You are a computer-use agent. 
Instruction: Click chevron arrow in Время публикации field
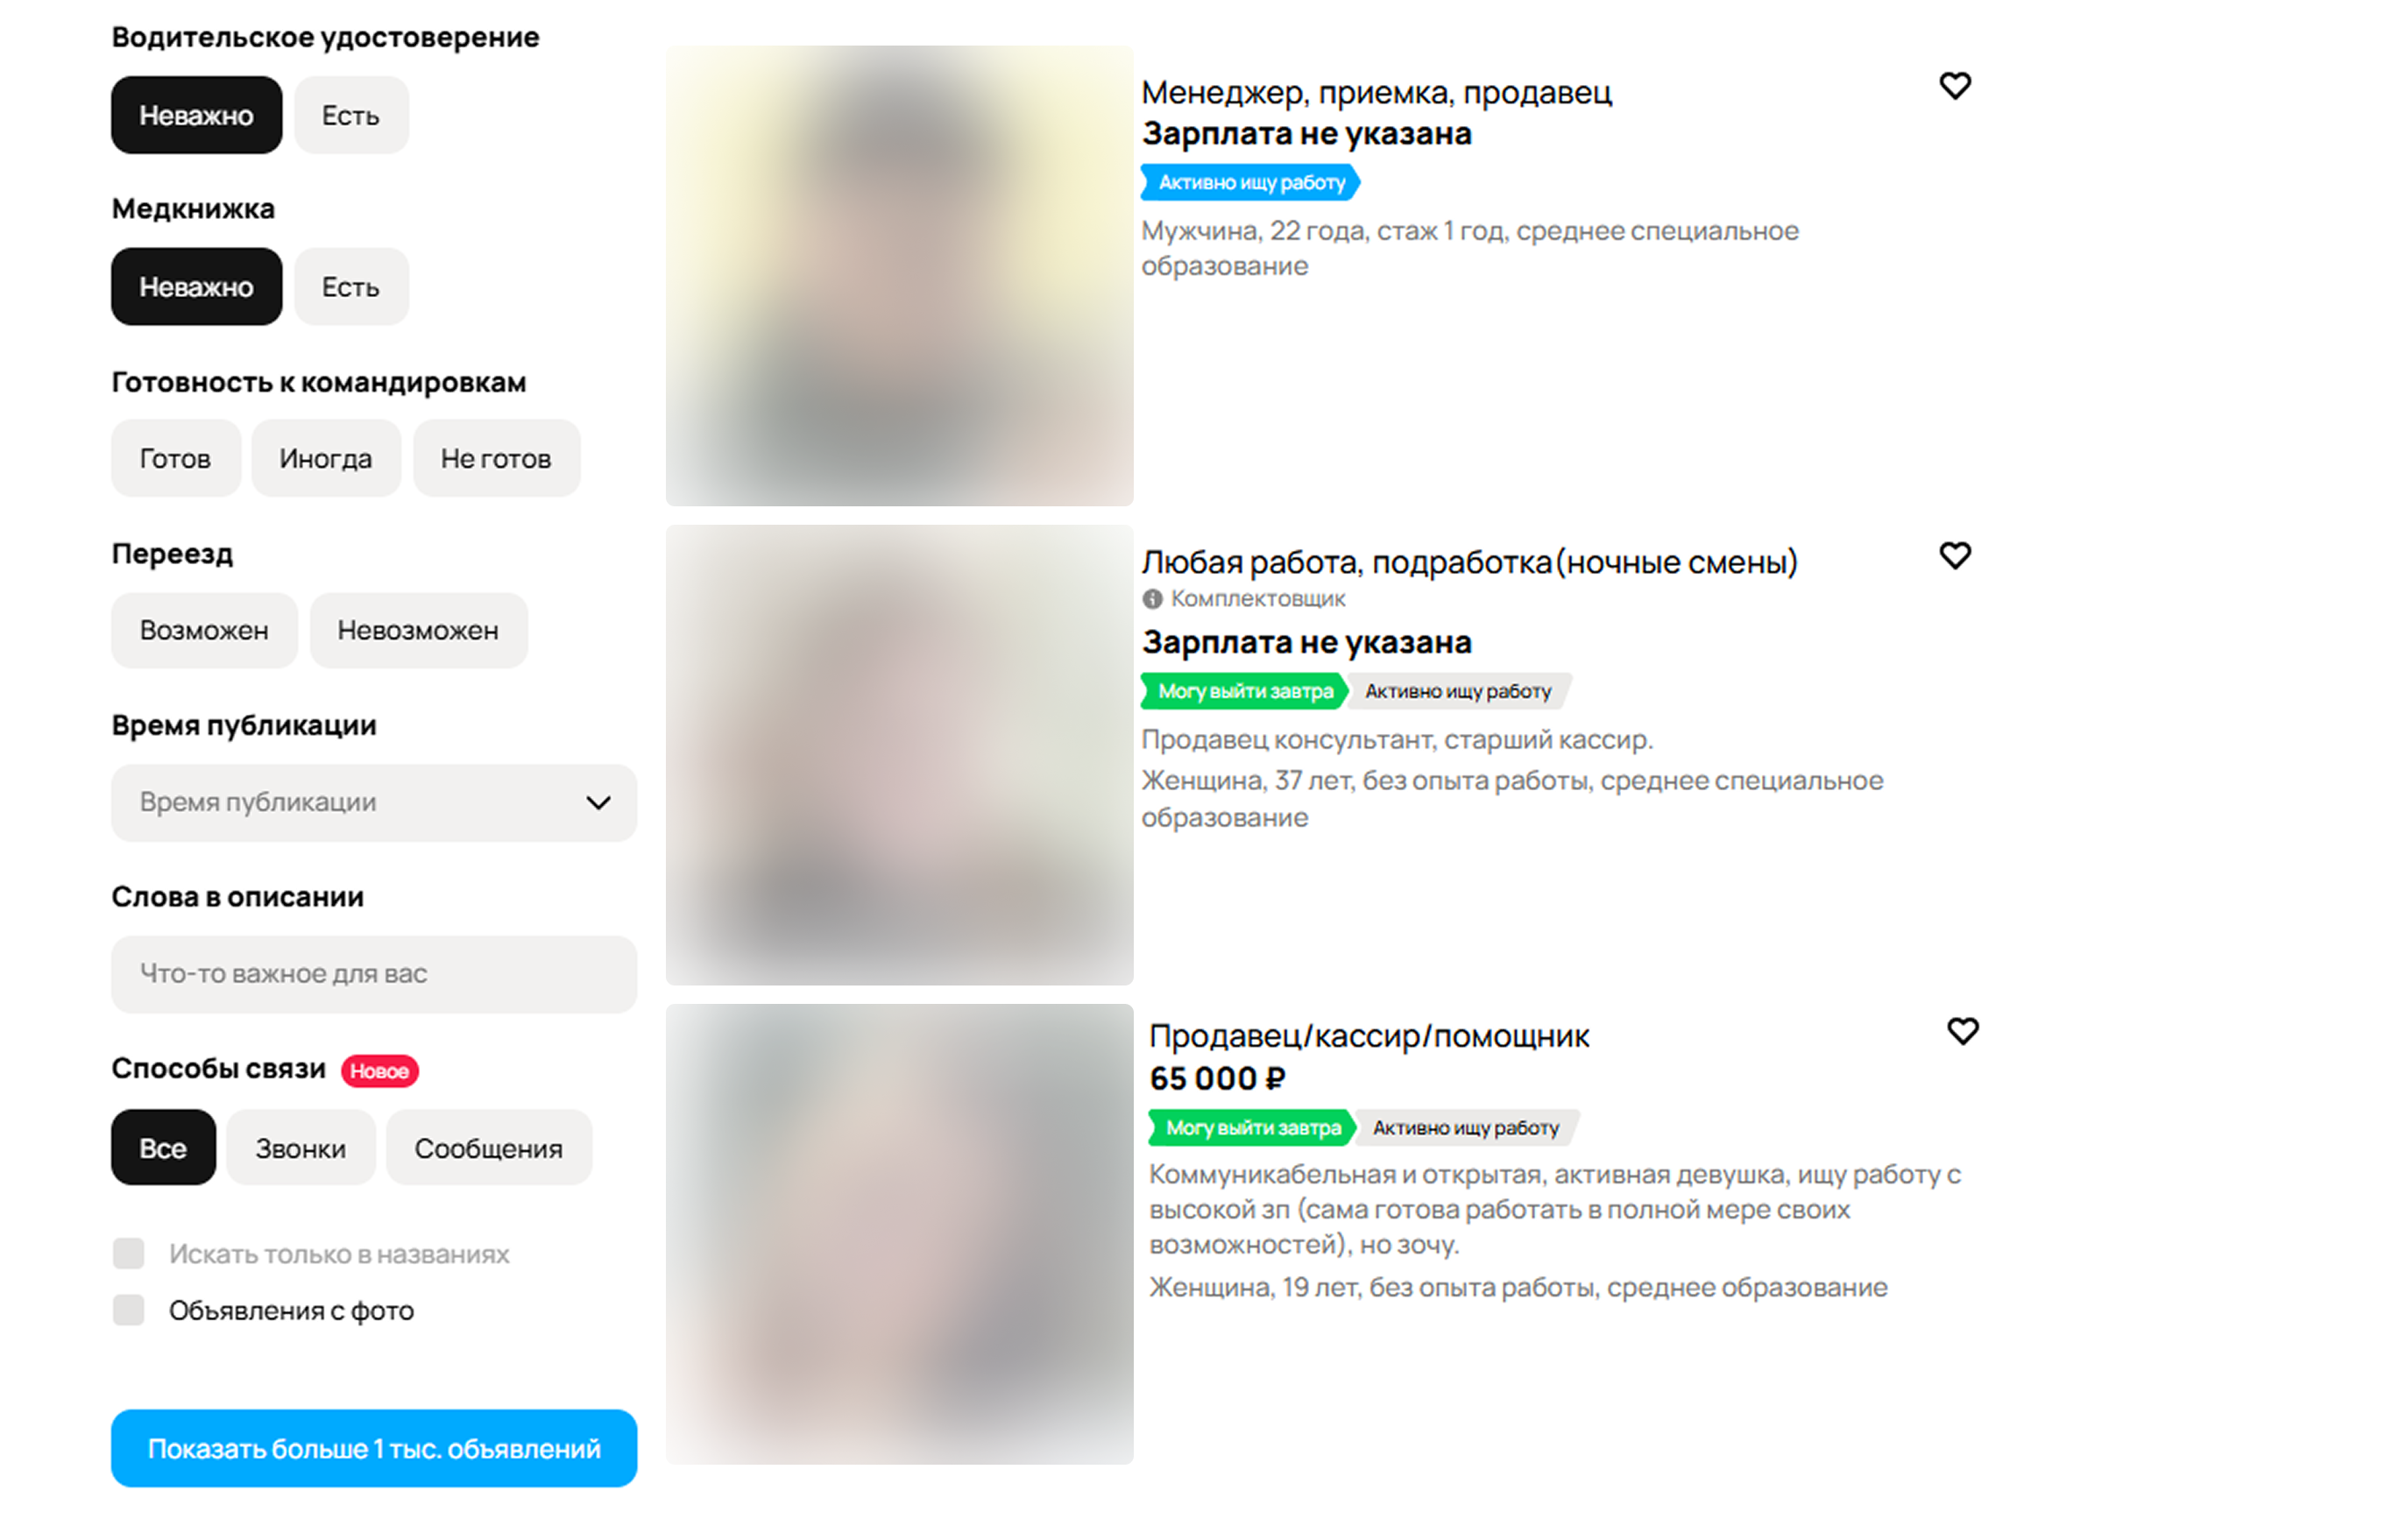(x=598, y=803)
